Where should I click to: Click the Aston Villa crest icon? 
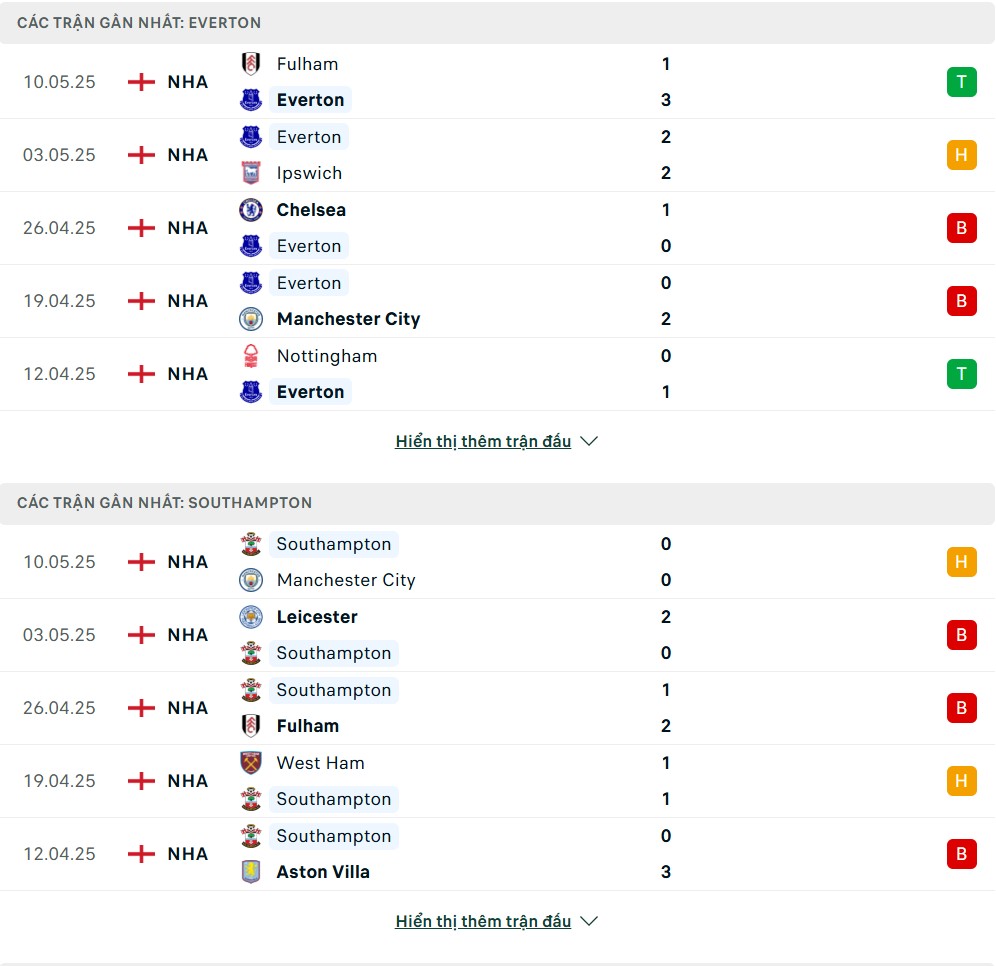[251, 872]
